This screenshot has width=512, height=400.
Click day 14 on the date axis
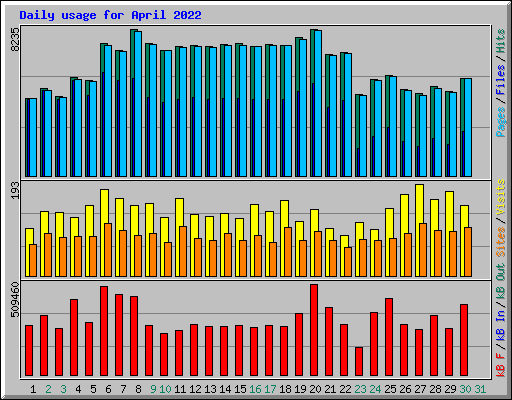[225, 389]
